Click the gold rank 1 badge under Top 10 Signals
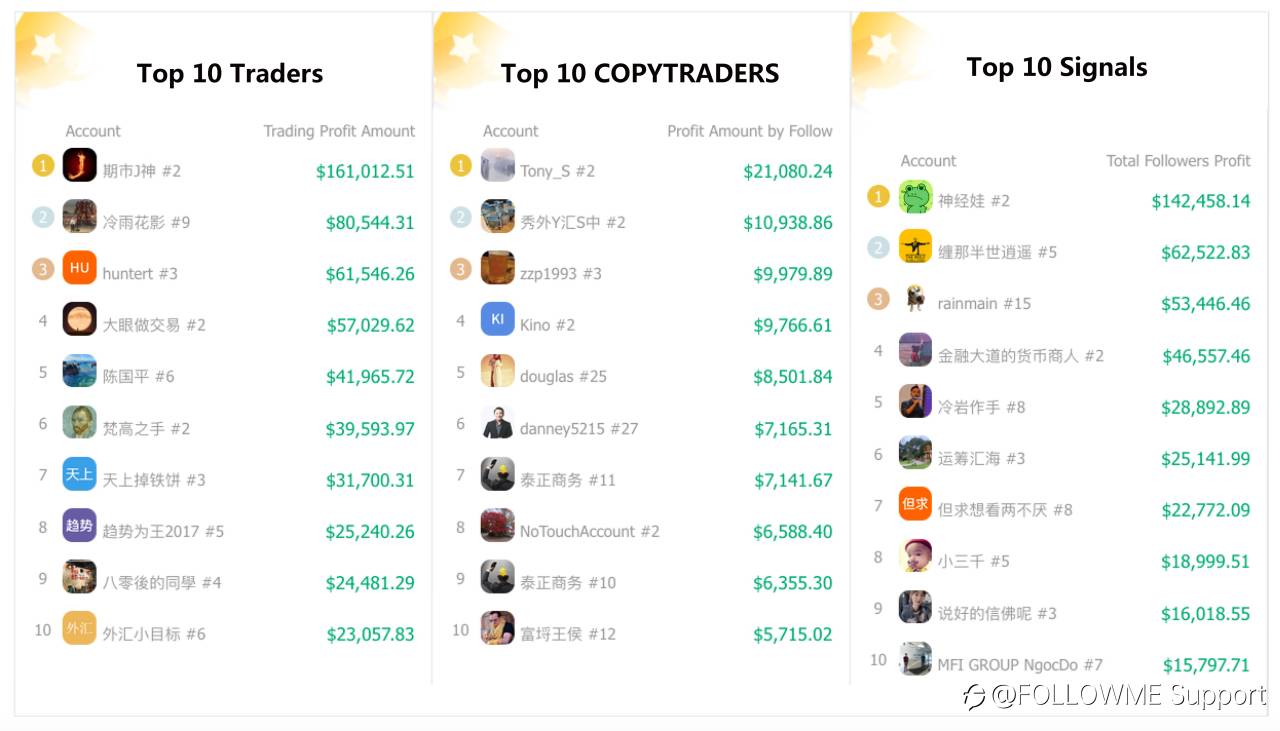The height and width of the screenshot is (731, 1280). pos(878,196)
